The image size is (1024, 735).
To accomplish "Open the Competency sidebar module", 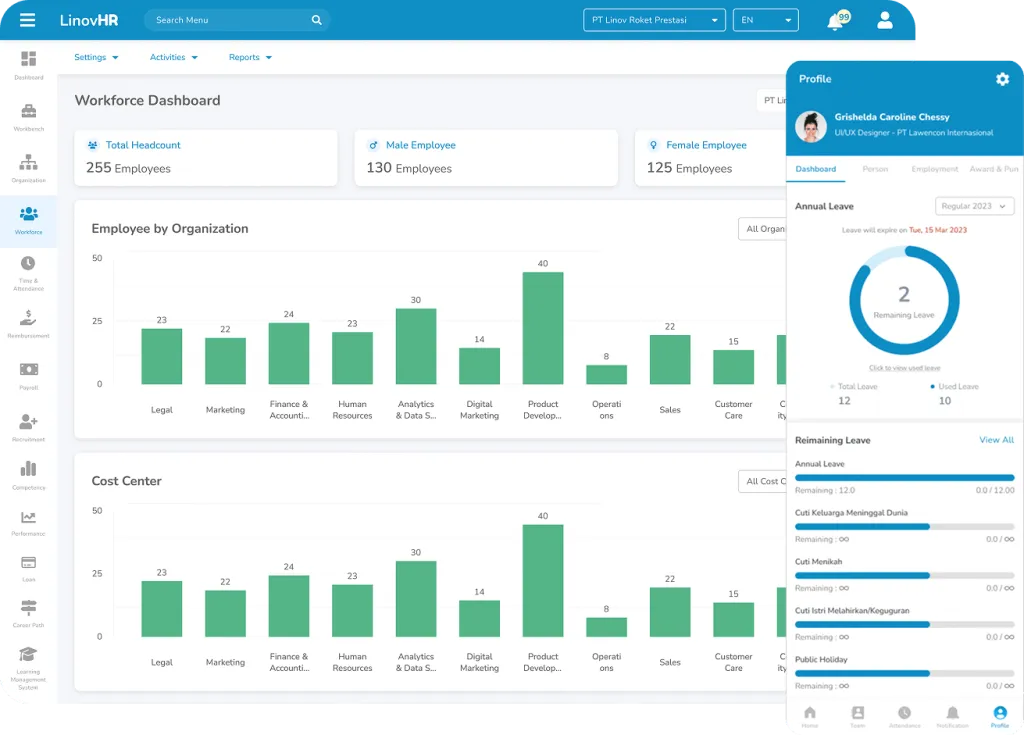I will pyautogui.click(x=28, y=472).
